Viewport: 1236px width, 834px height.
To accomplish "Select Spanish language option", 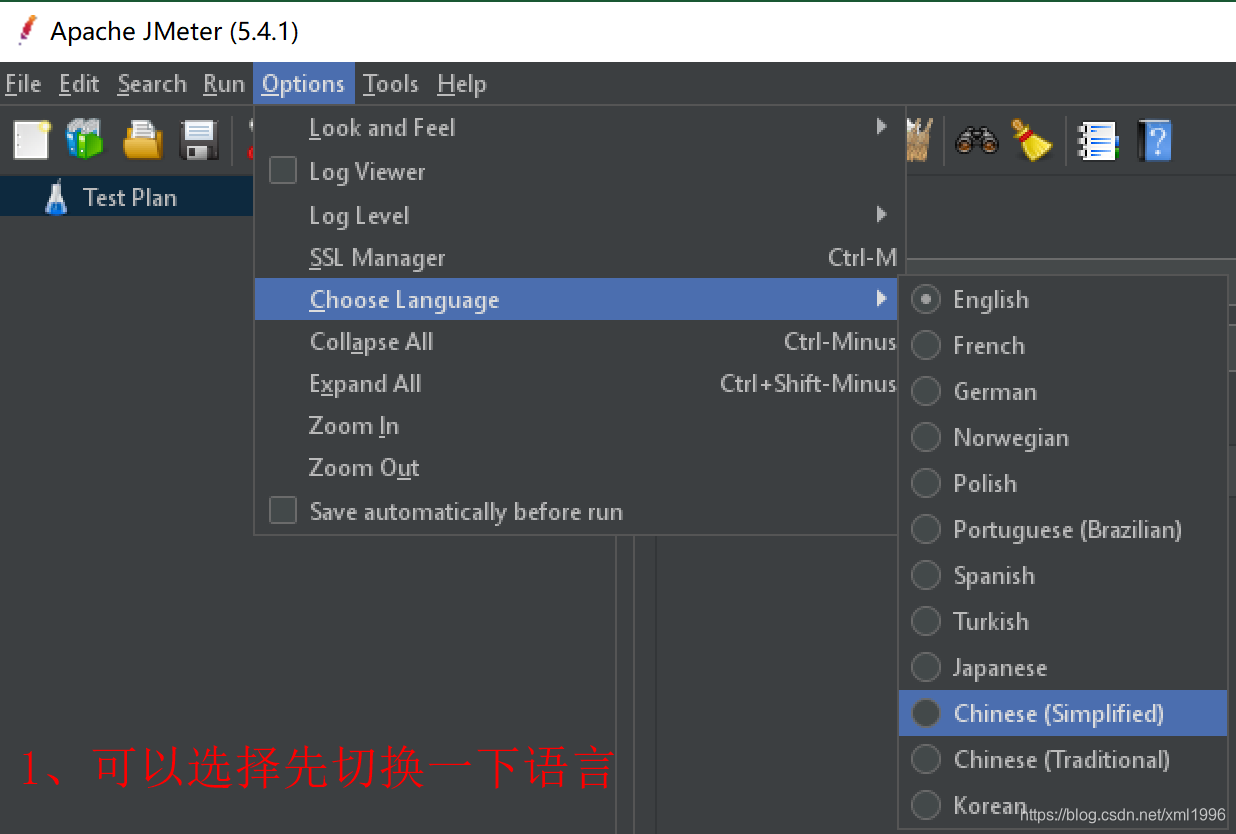I will 1063,575.
